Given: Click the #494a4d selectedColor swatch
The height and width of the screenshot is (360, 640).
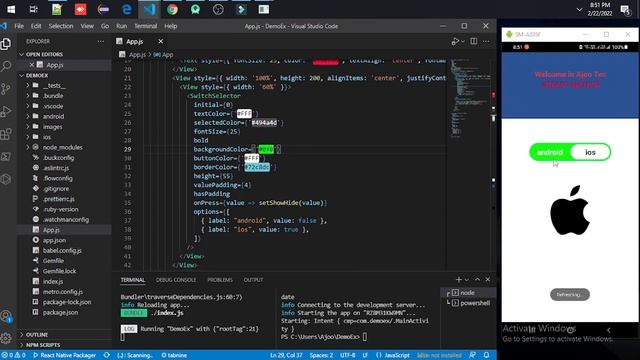Looking at the screenshot, I should pos(264,122).
